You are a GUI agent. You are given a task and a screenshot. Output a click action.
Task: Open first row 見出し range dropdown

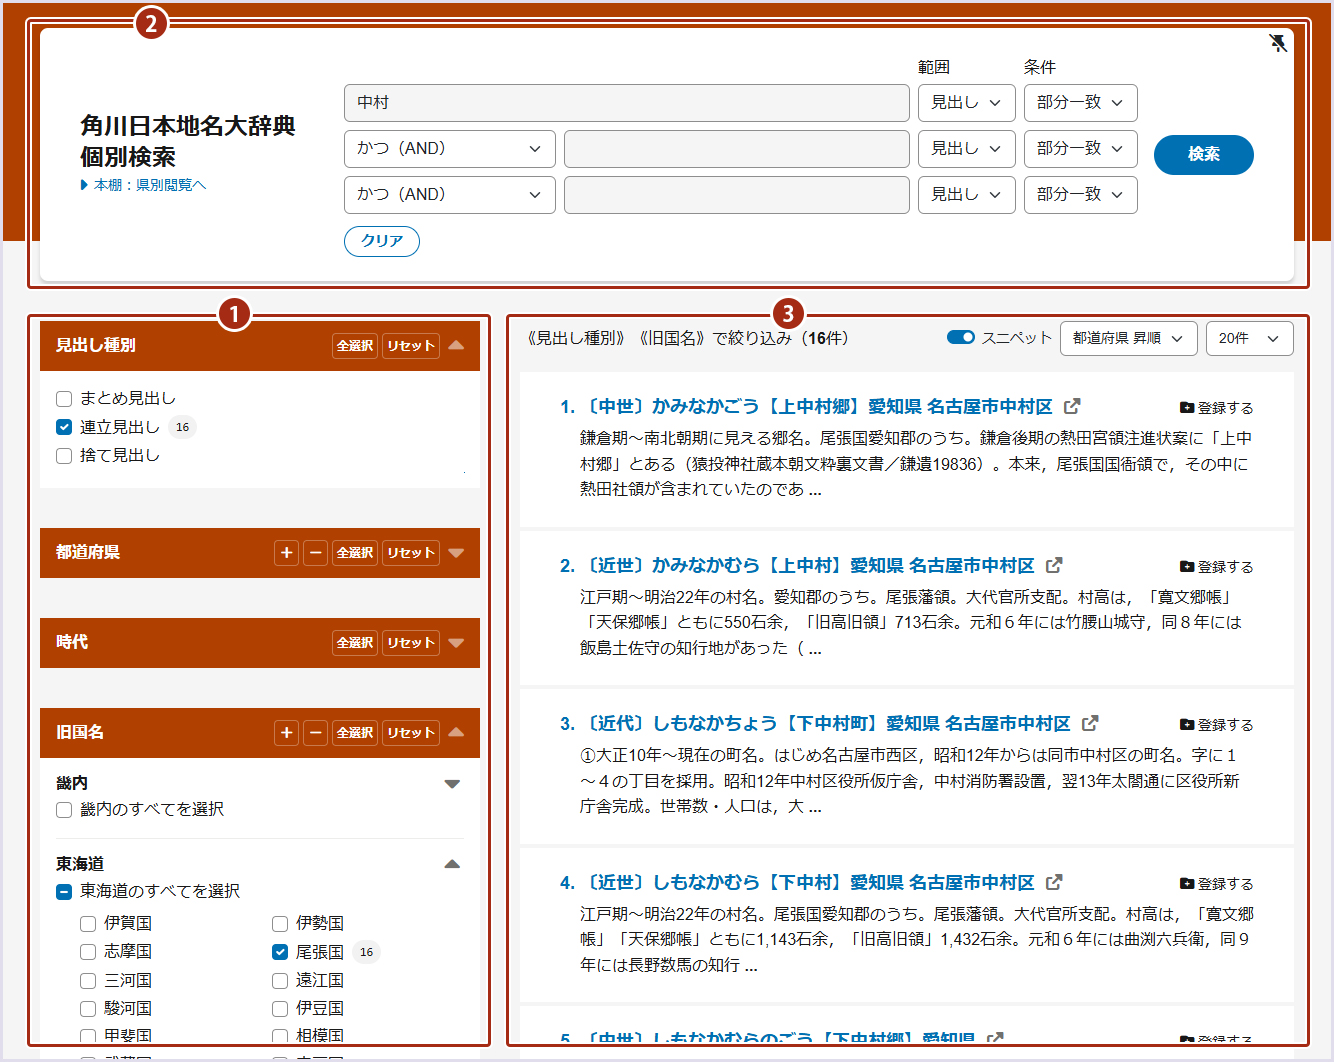[967, 103]
